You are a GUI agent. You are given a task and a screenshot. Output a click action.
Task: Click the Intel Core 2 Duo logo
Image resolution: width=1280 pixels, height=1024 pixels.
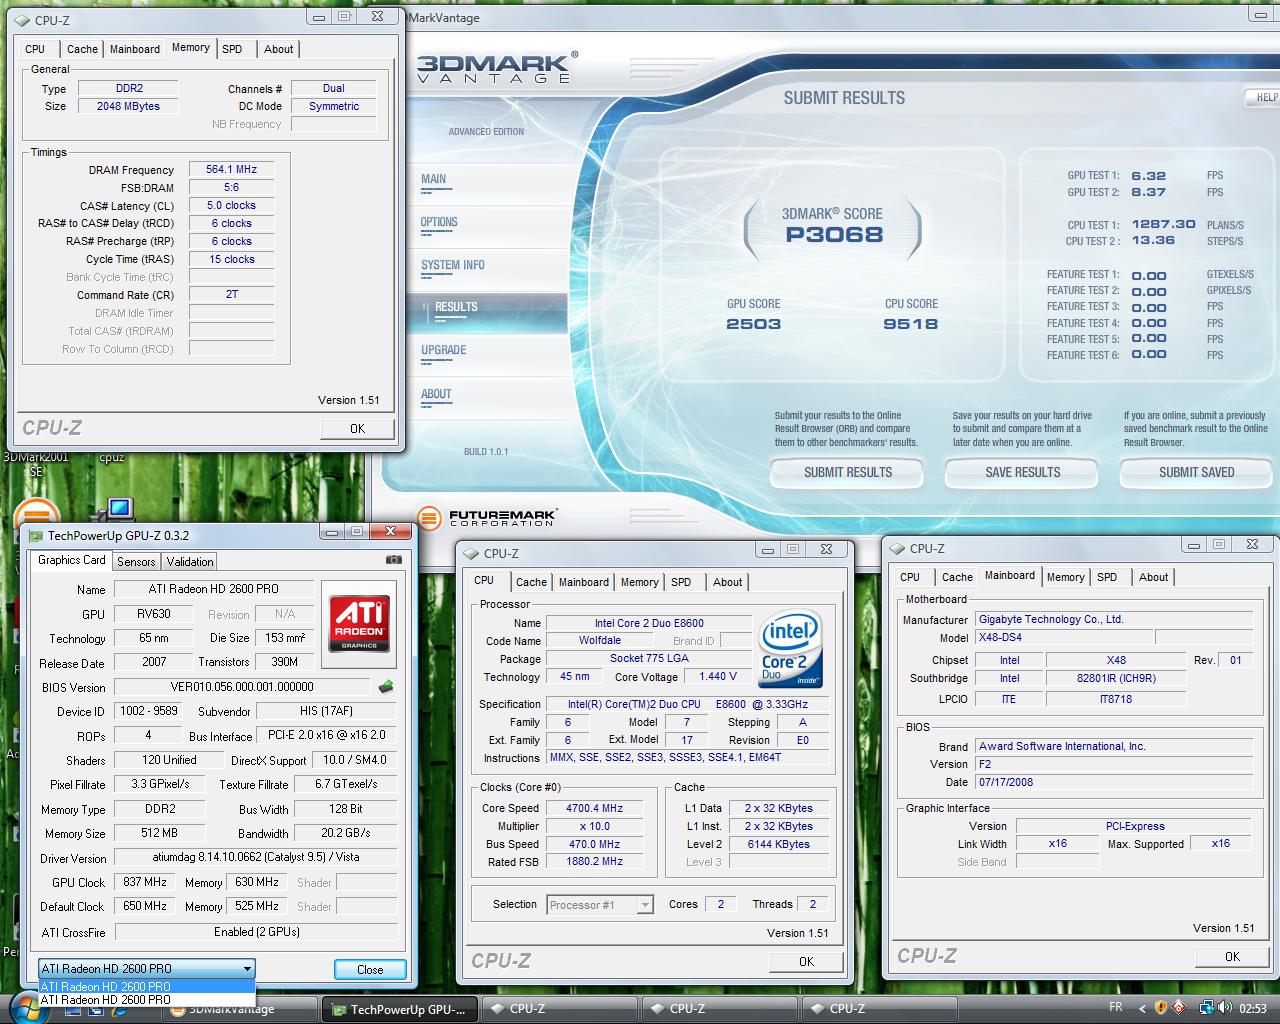(x=790, y=650)
